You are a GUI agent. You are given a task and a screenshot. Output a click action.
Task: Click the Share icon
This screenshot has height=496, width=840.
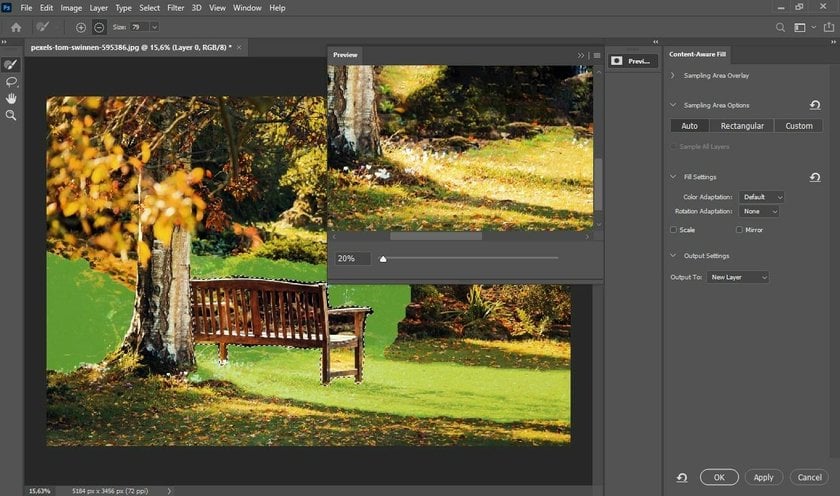(829, 27)
